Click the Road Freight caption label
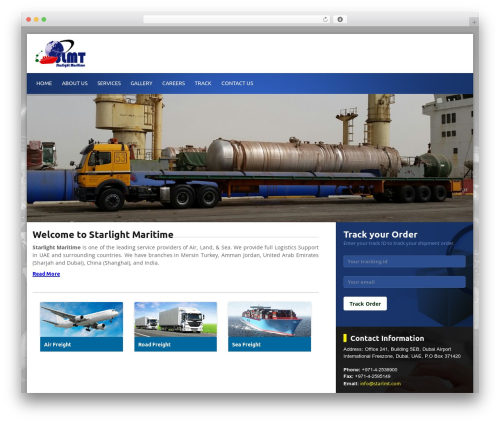The width and height of the screenshot is (500, 423). [x=154, y=345]
